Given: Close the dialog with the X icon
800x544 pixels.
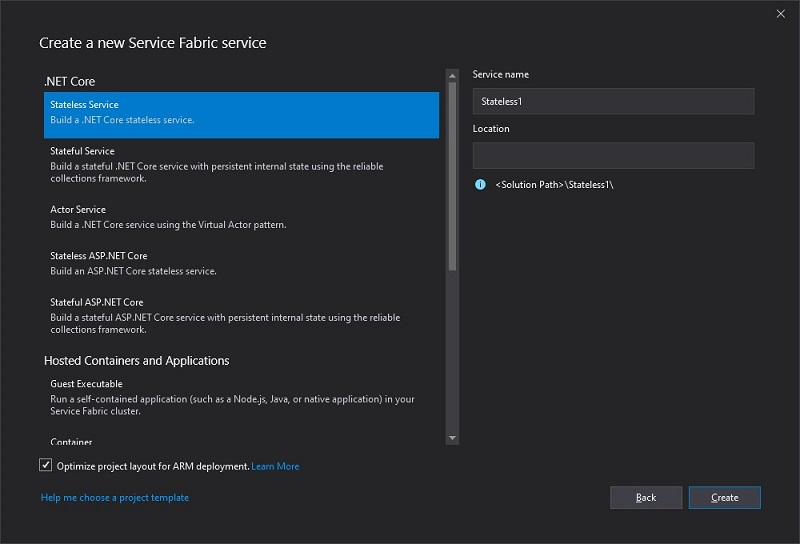Looking at the screenshot, I should 781,14.
